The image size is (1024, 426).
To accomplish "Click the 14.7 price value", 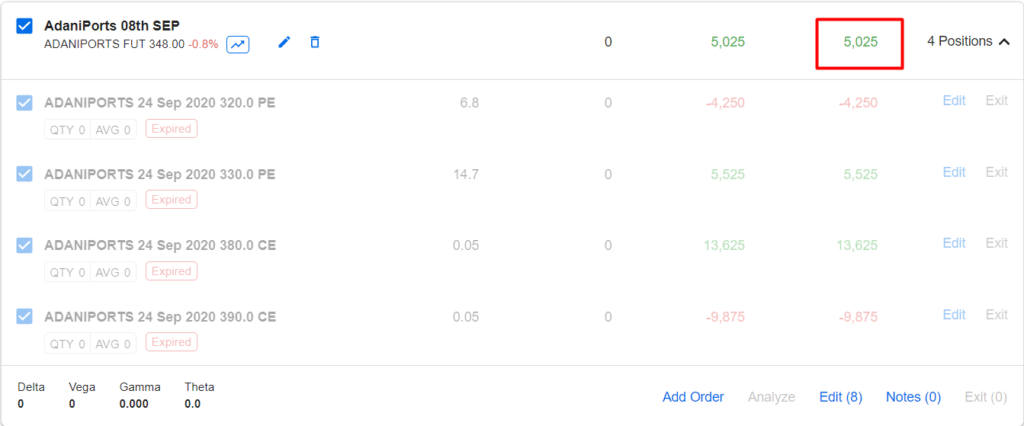I will point(466,174).
